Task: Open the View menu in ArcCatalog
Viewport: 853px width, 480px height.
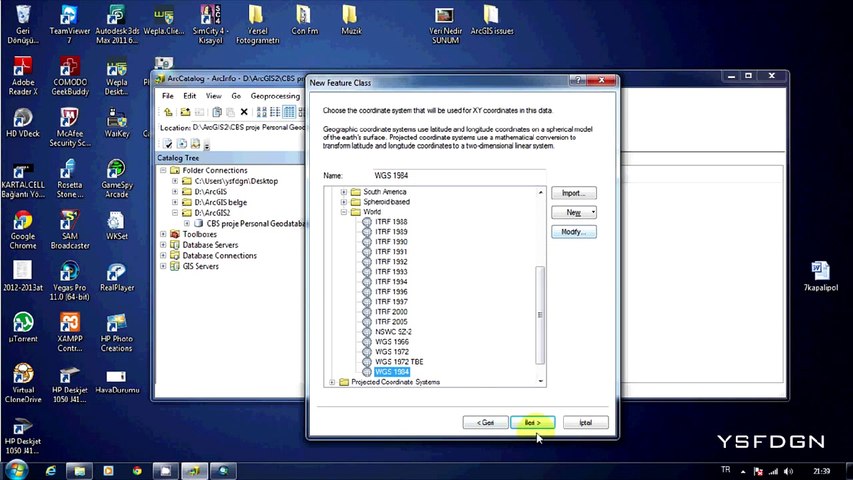Action: [213, 96]
